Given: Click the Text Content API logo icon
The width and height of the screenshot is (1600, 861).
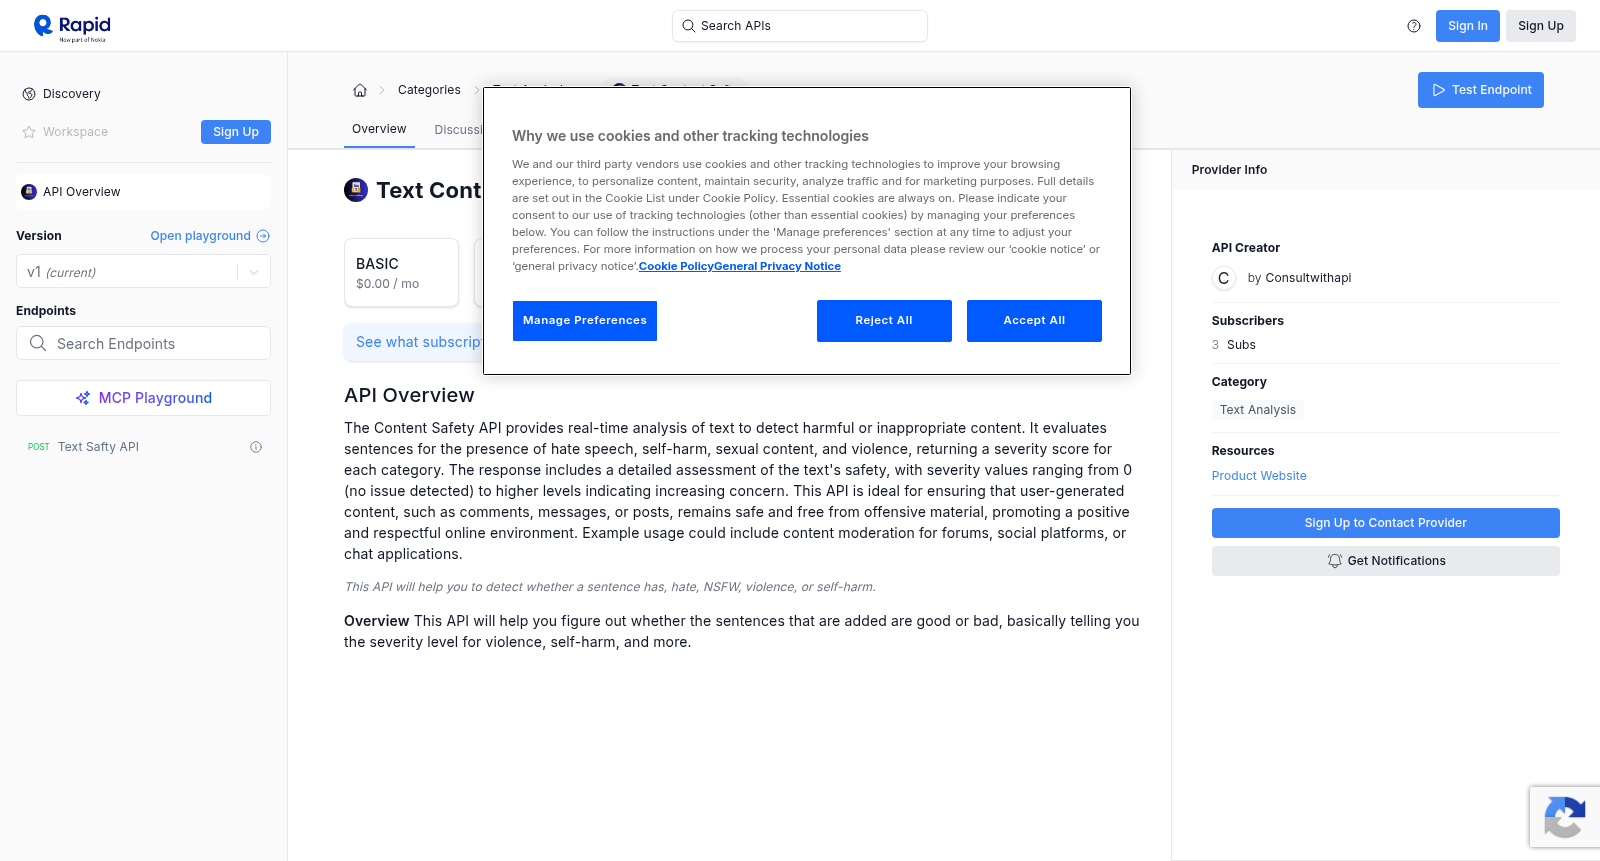Looking at the screenshot, I should (x=356, y=190).
